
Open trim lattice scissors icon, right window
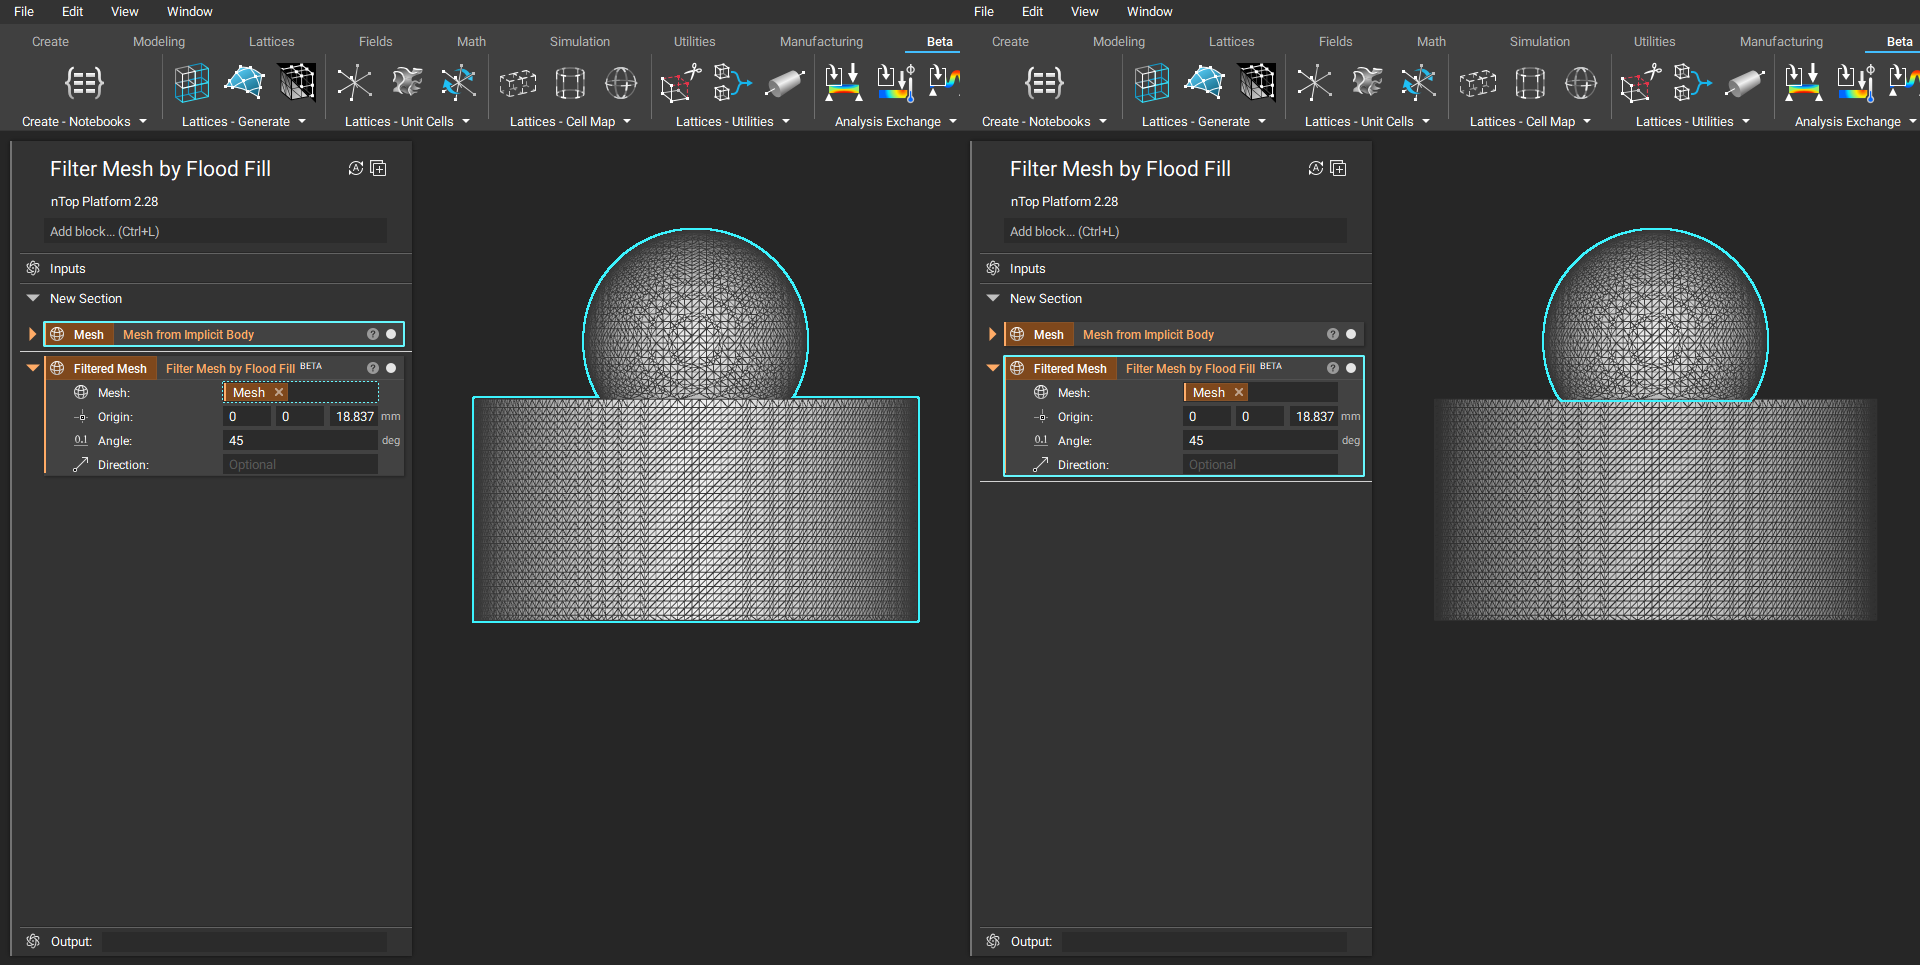(x=1640, y=83)
